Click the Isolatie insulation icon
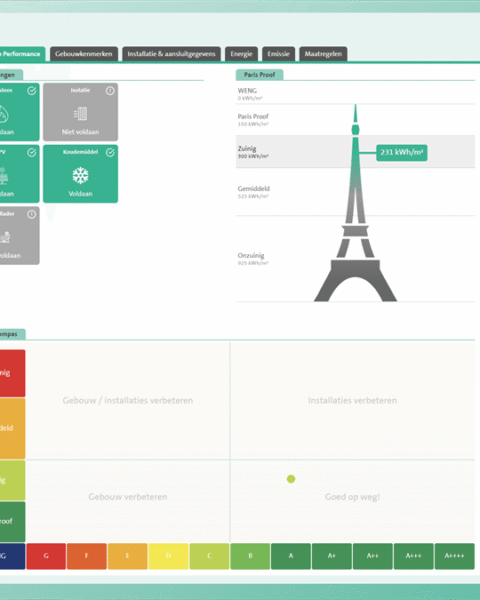Image resolution: width=480 pixels, height=600 pixels. pos(80,114)
